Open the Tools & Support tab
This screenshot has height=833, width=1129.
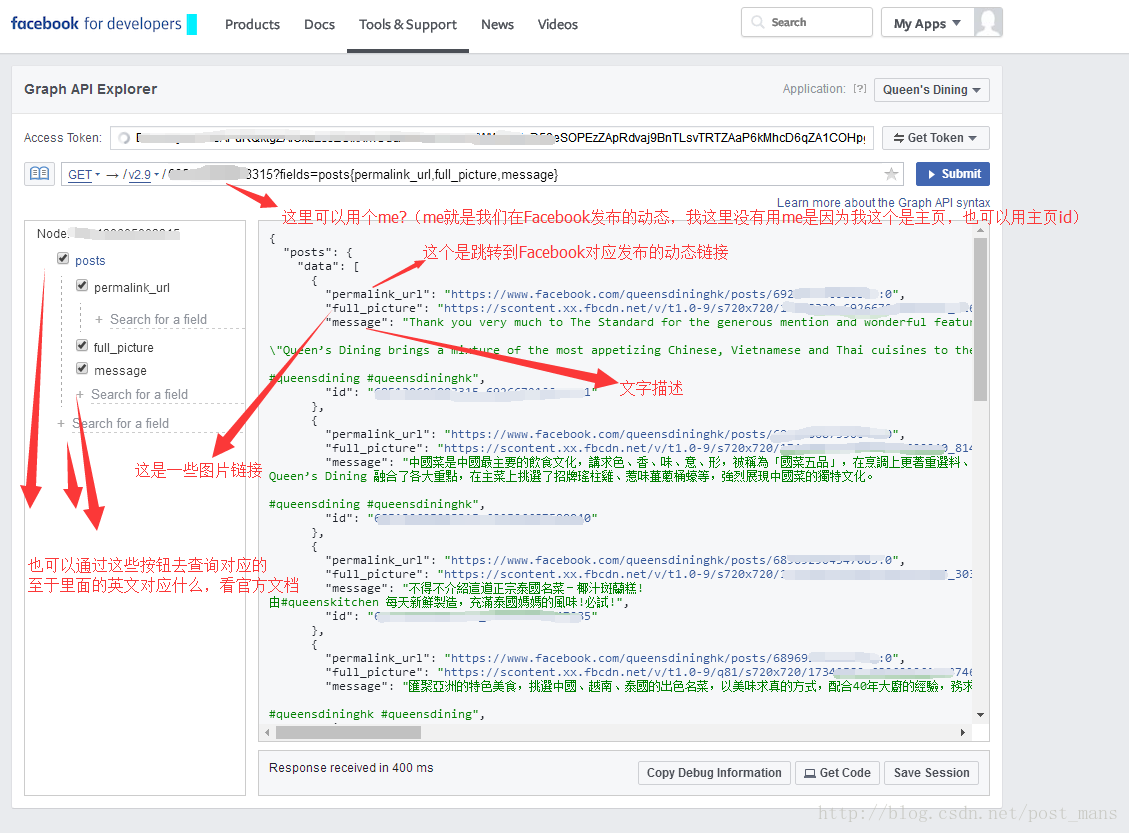[x=408, y=24]
